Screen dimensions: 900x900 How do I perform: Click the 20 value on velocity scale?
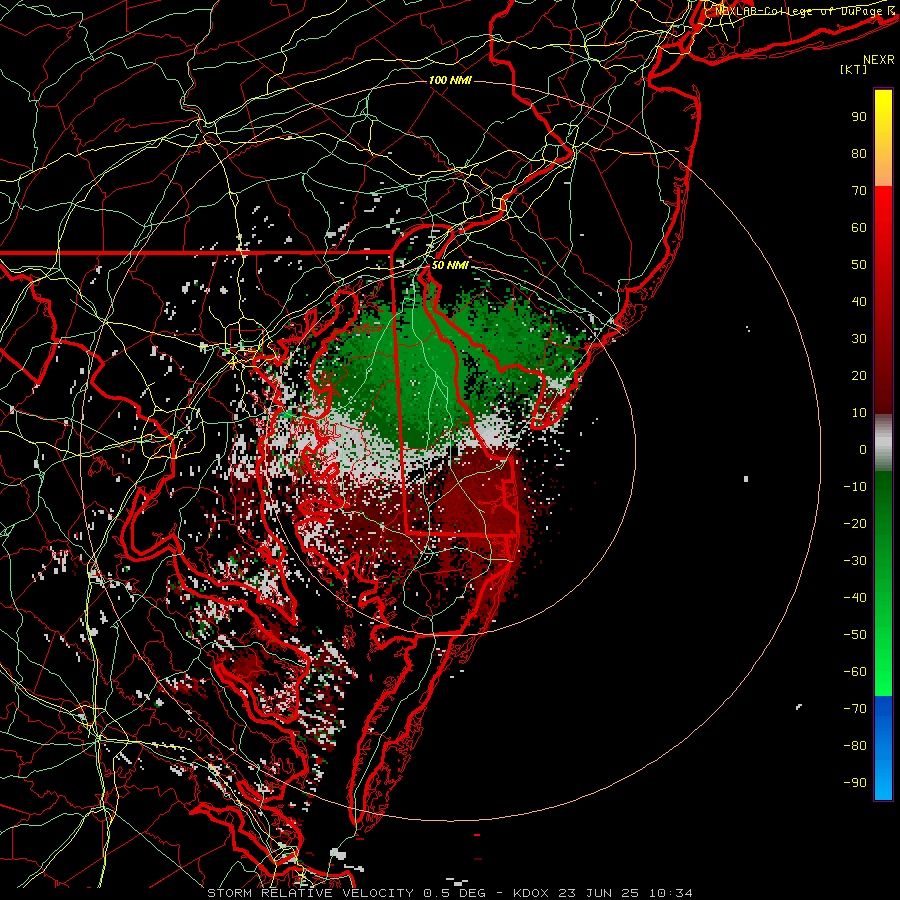coord(859,375)
